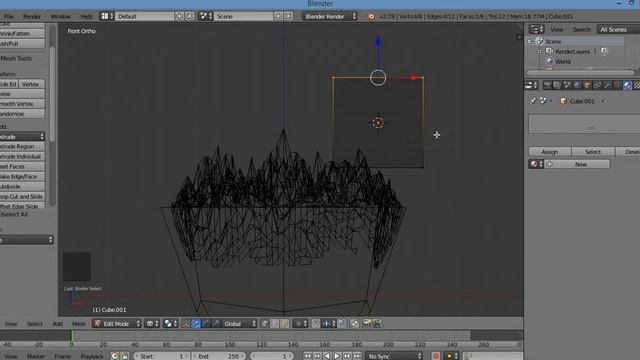
Task: Open the 3D view Add menu
Action: pyautogui.click(x=58, y=324)
